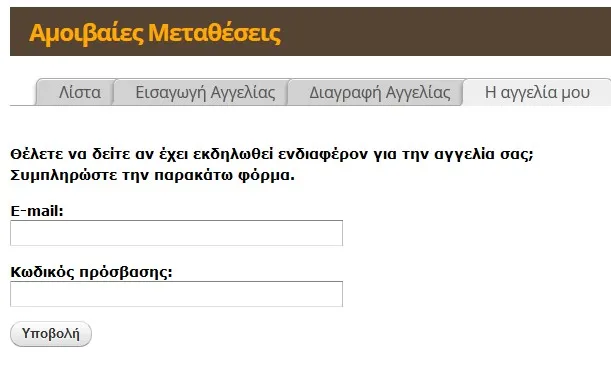Viewport: 611px width, 365px height.
Task: Pick Διαγραφή Αγγελίας to delete a listing
Action: (x=376, y=92)
